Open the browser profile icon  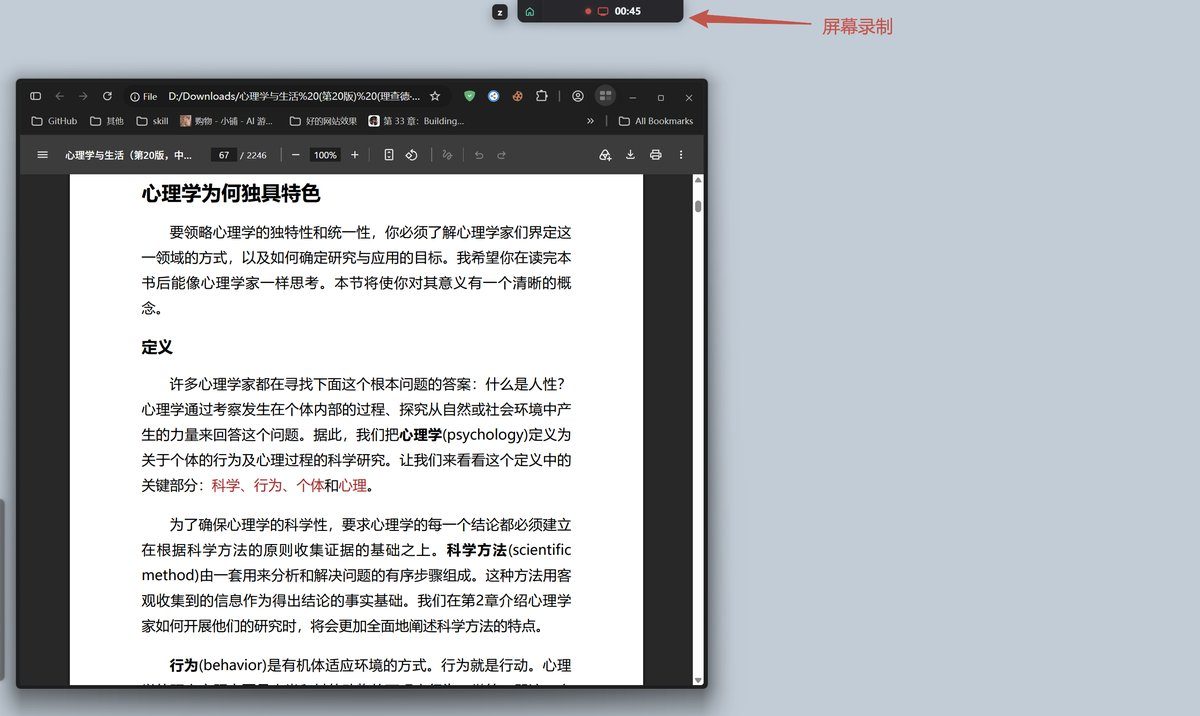pos(578,96)
